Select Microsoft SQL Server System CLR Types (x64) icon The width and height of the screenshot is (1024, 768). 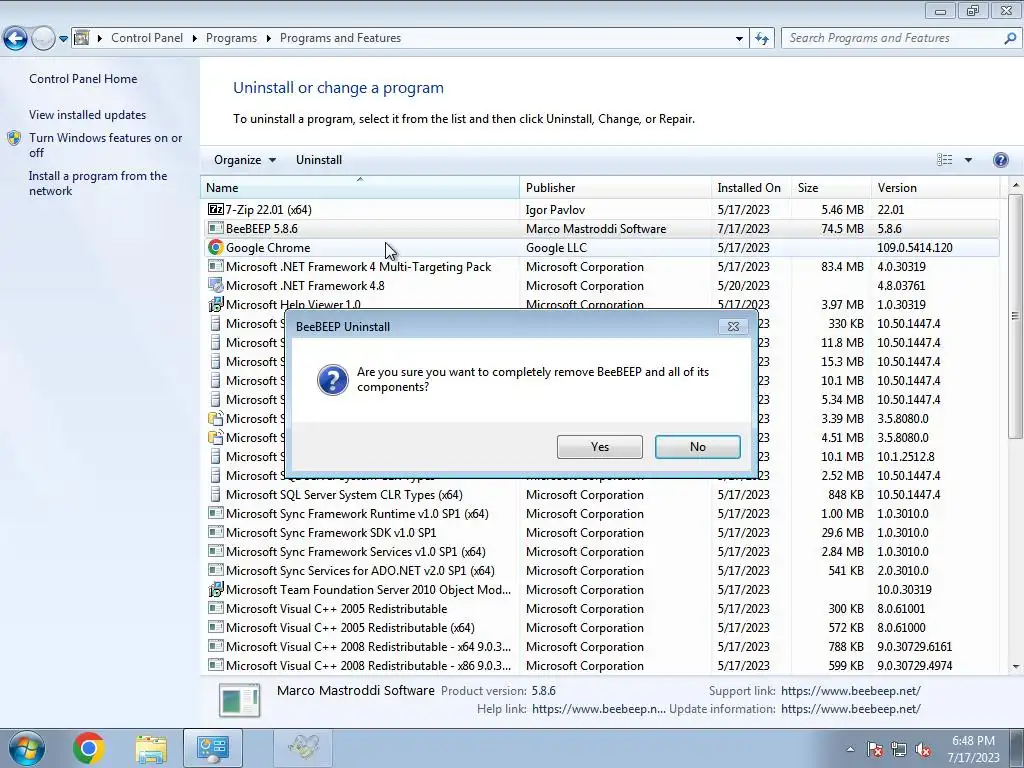[215, 494]
